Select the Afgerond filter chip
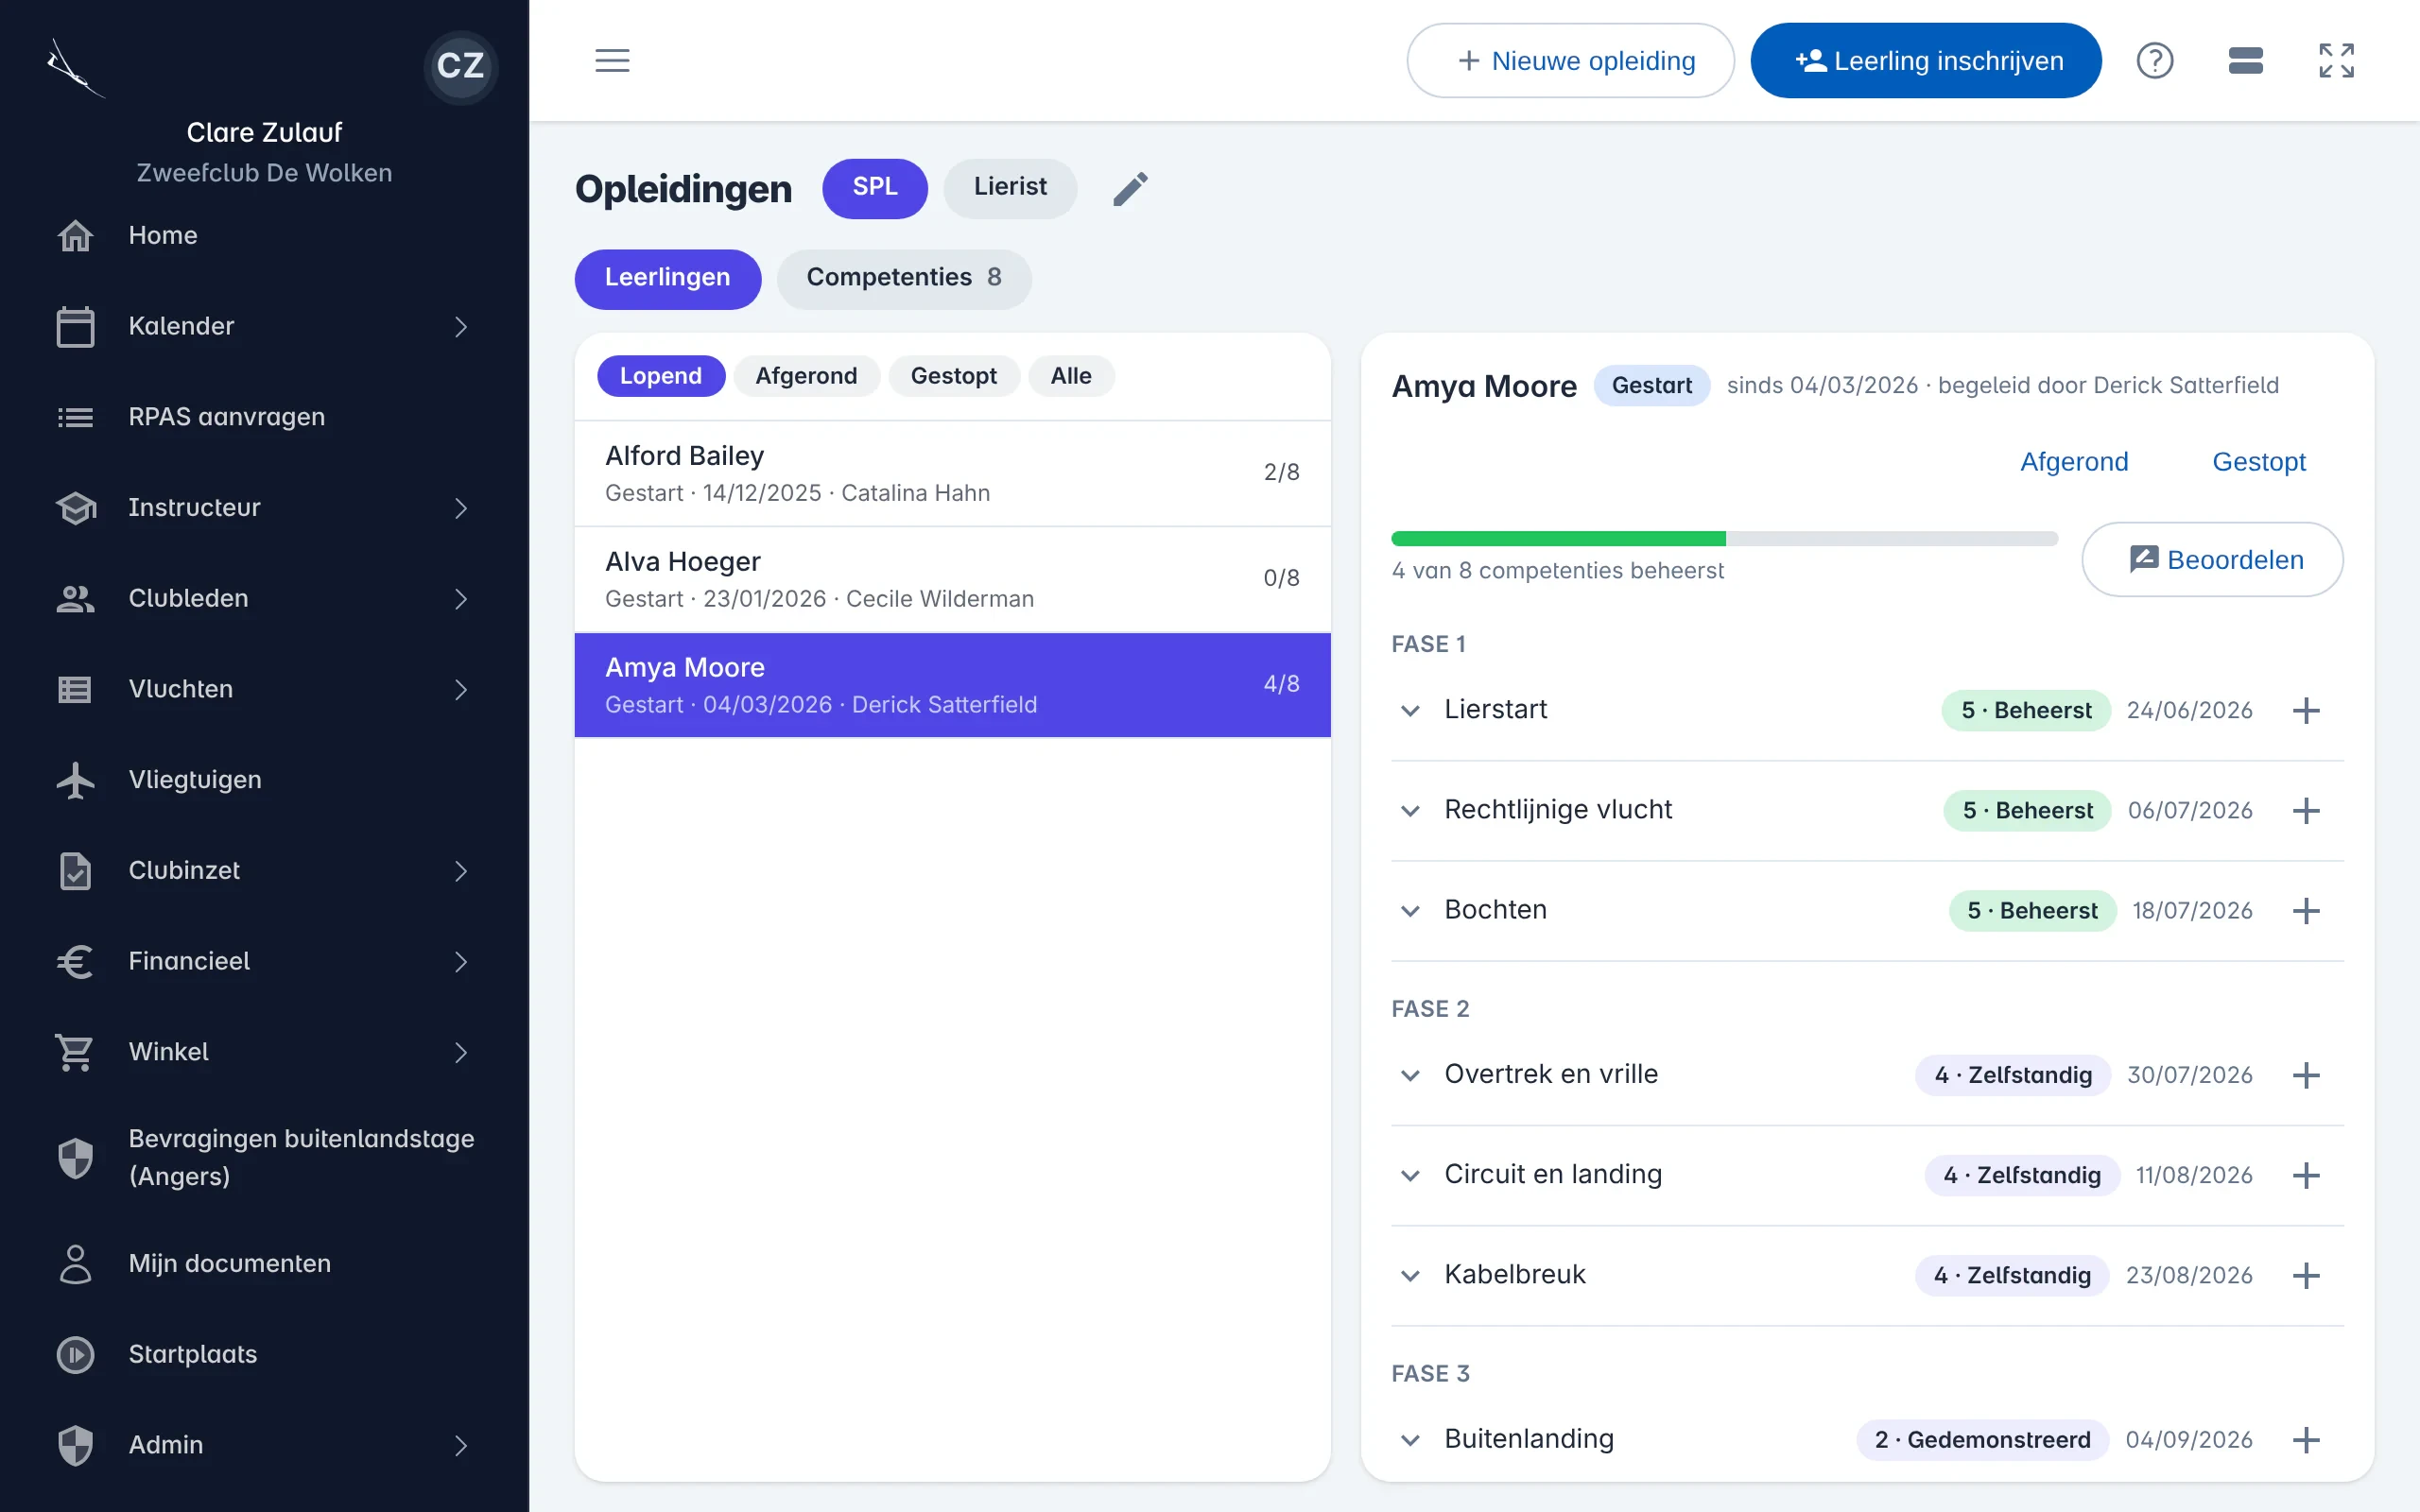The image size is (2420, 1512). click(x=806, y=376)
